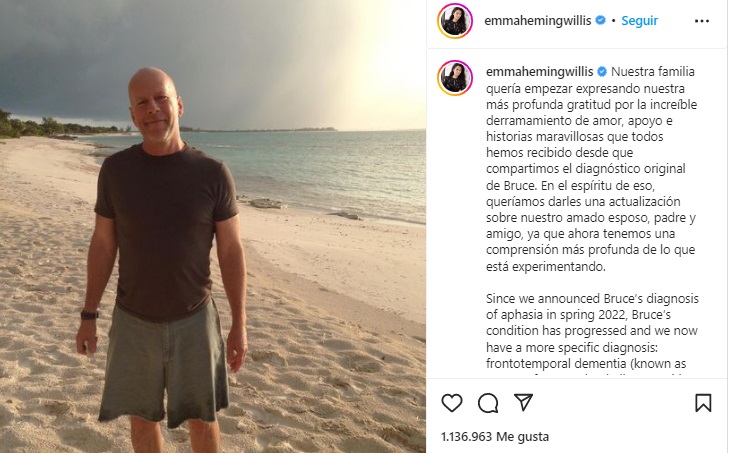Click the wristwatch on the man's arm

pos(89,315)
